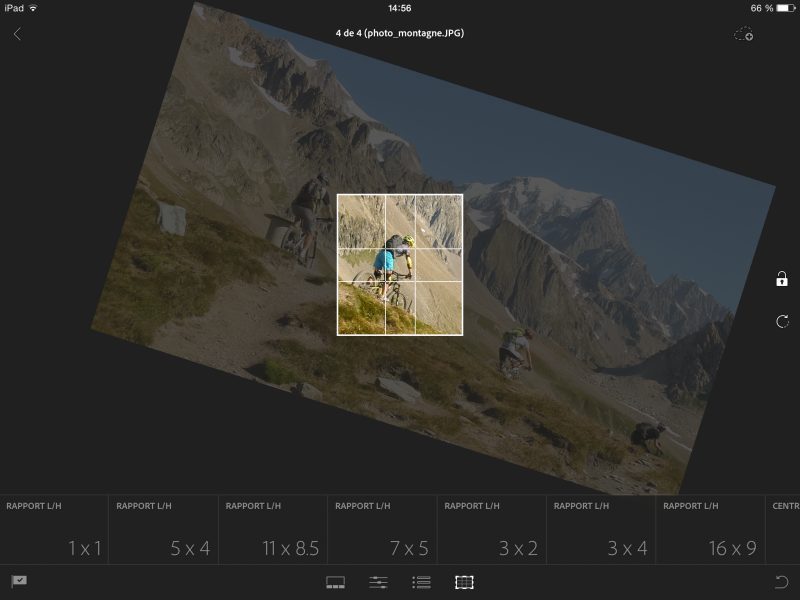
Task: Tap the partially visible CENTR preset
Action: pyautogui.click(x=784, y=530)
